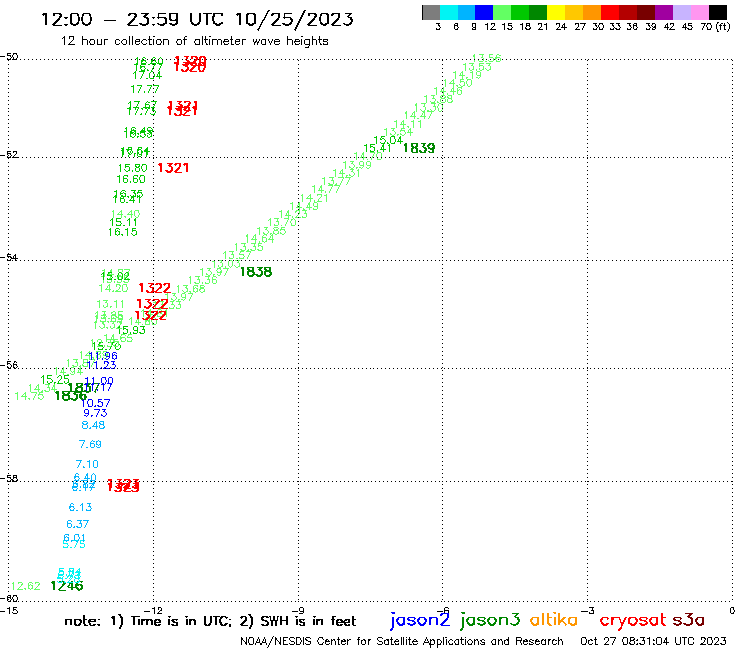The height and width of the screenshot is (650, 740).
Task: Select the light blue value '8.48'
Action: coord(93,425)
